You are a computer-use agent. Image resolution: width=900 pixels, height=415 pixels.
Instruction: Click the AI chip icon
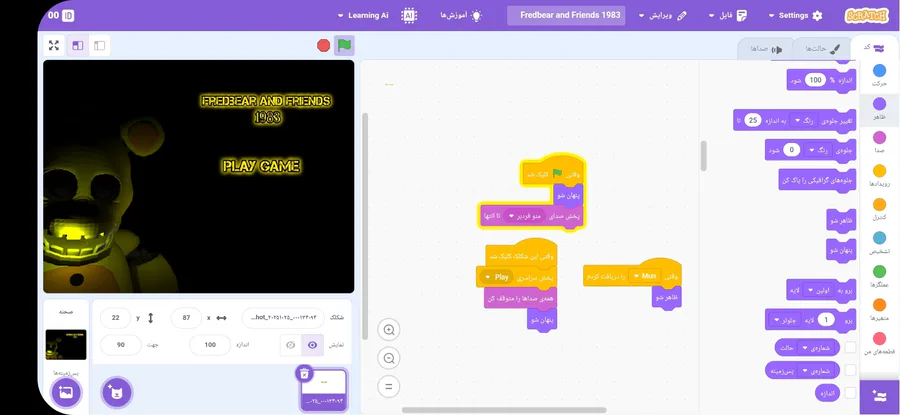click(409, 15)
